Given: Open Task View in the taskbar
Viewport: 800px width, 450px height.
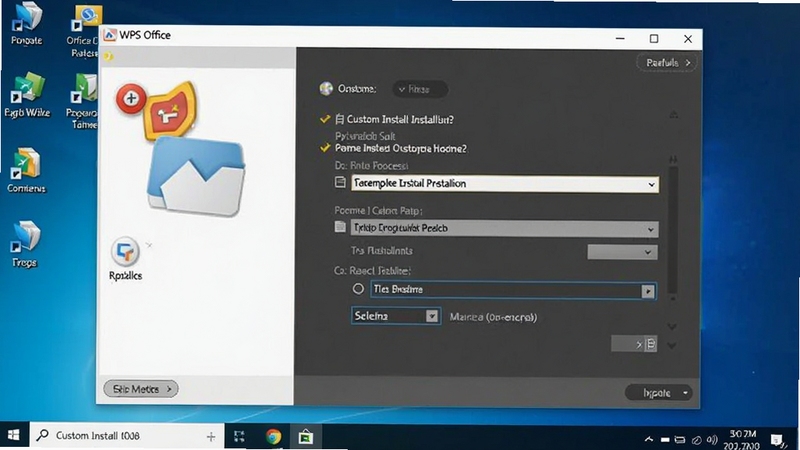Looking at the screenshot, I should coord(239,436).
